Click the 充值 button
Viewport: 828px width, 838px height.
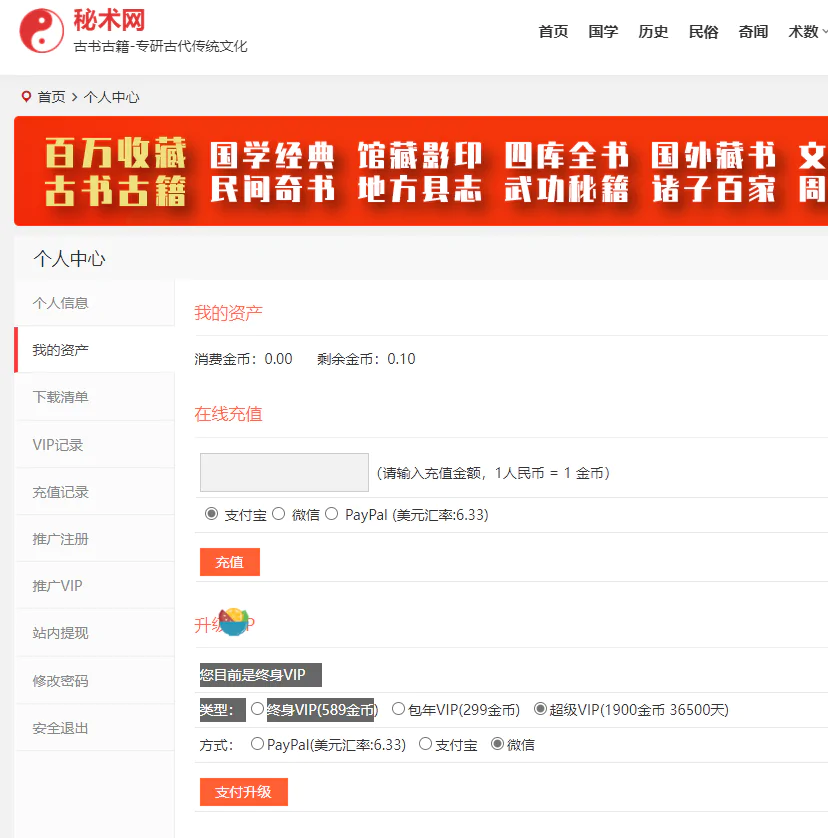pos(230,562)
